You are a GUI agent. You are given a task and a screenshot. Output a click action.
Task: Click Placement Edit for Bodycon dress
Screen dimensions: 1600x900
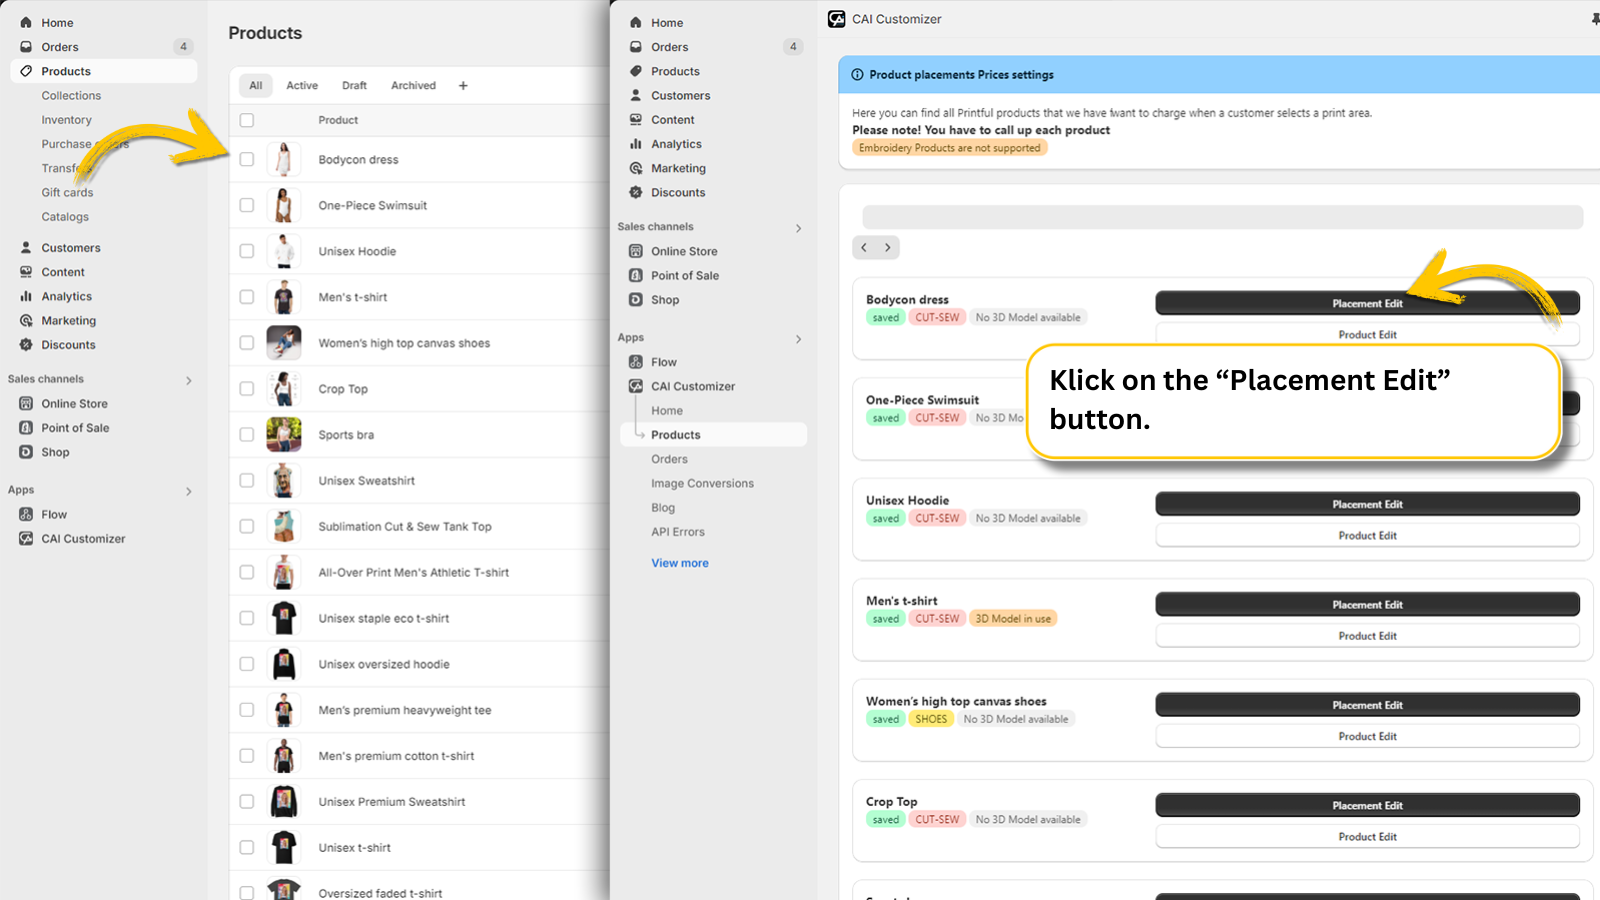[x=1367, y=303]
